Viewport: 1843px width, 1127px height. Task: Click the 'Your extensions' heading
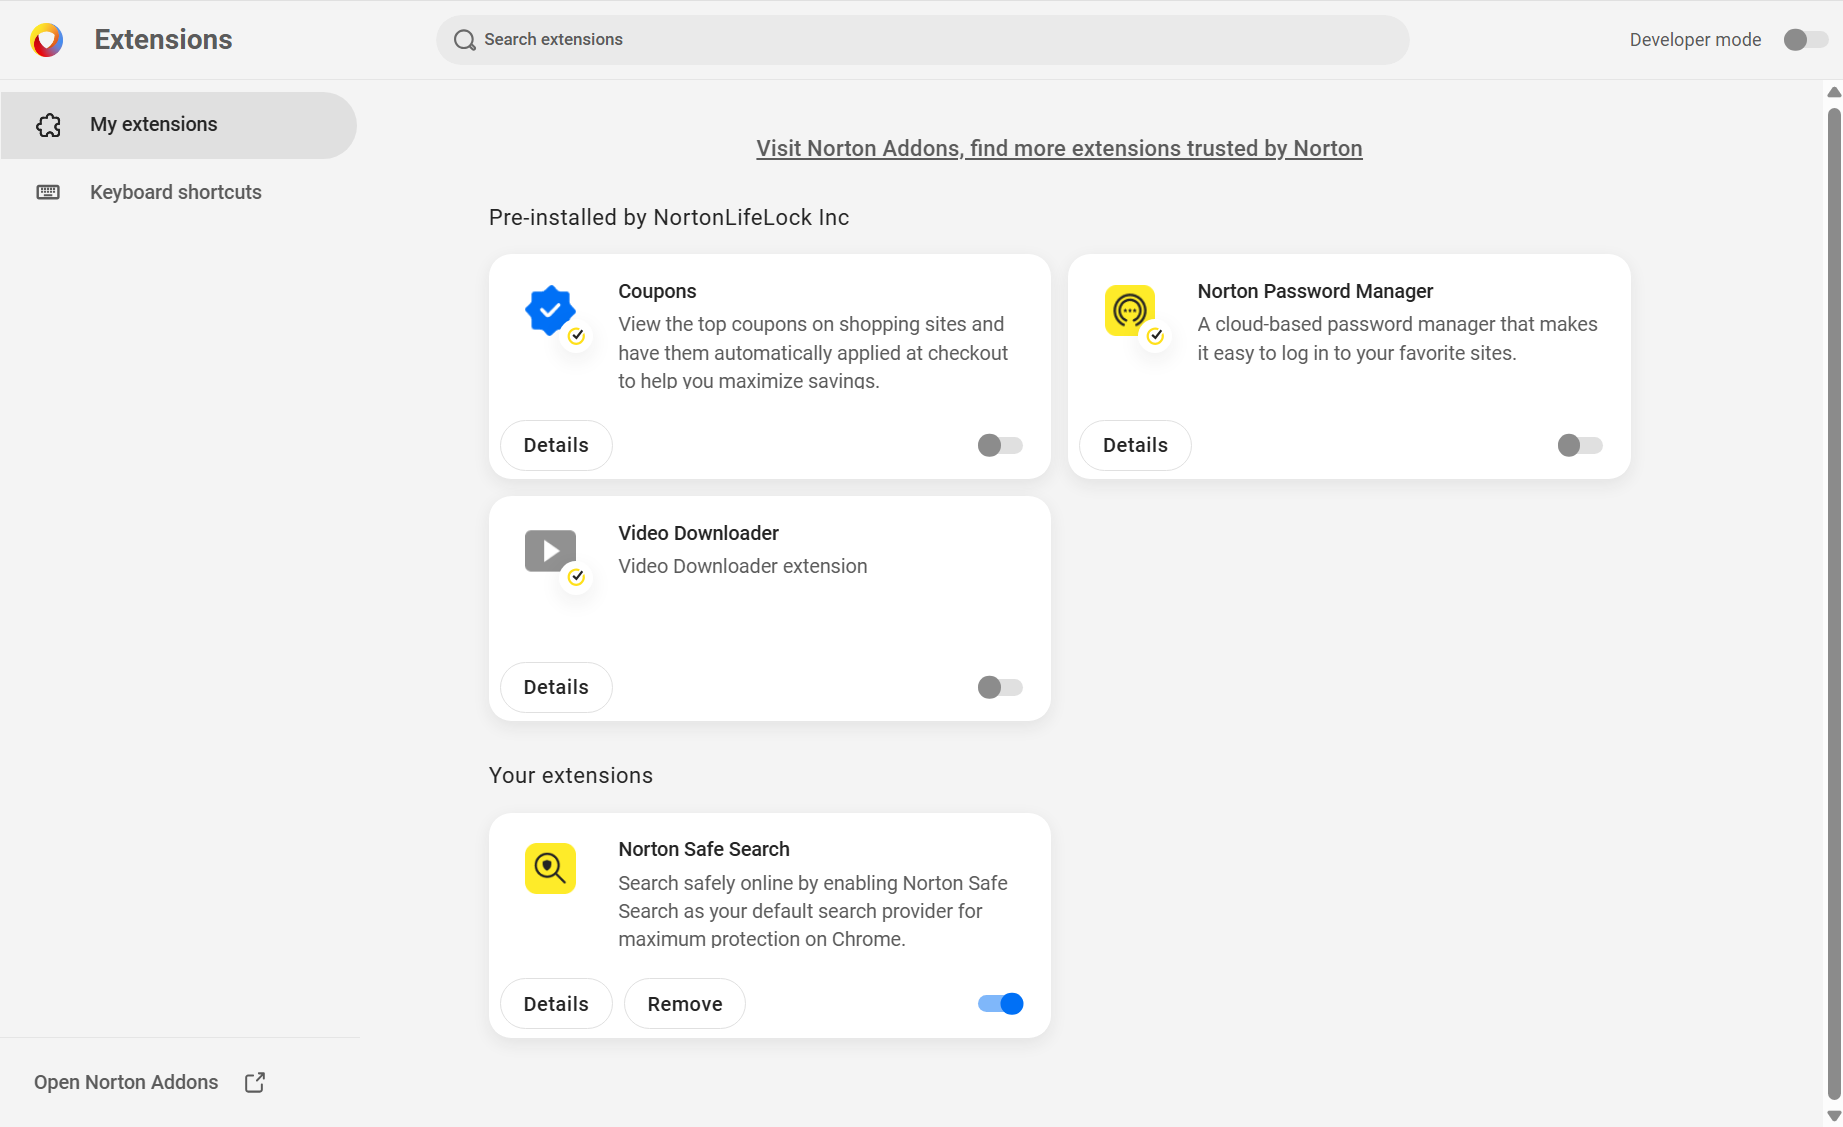coord(571,776)
